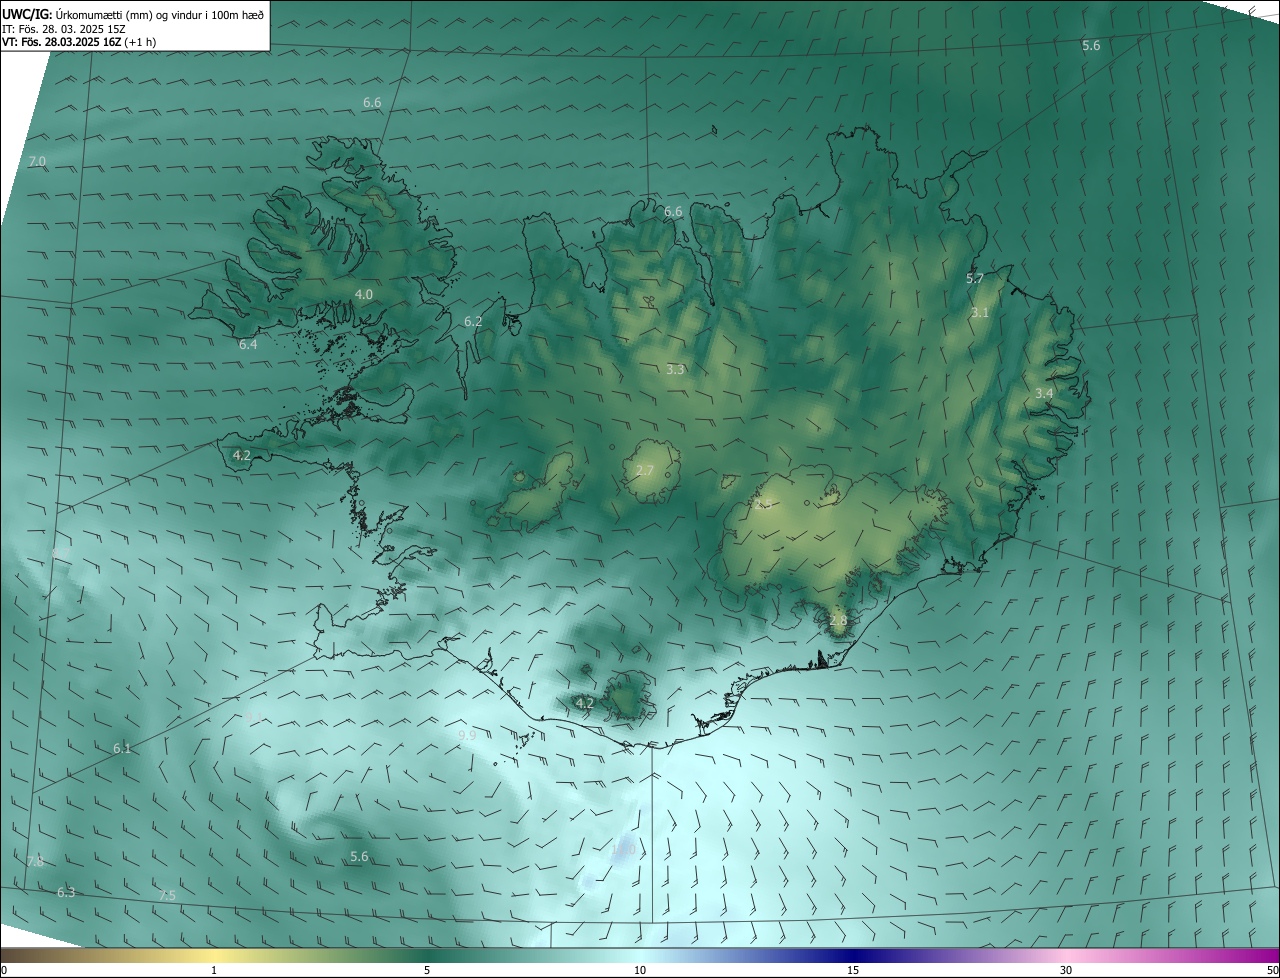Click the 6.4 value label on the map
The width and height of the screenshot is (1280, 978).
click(248, 344)
